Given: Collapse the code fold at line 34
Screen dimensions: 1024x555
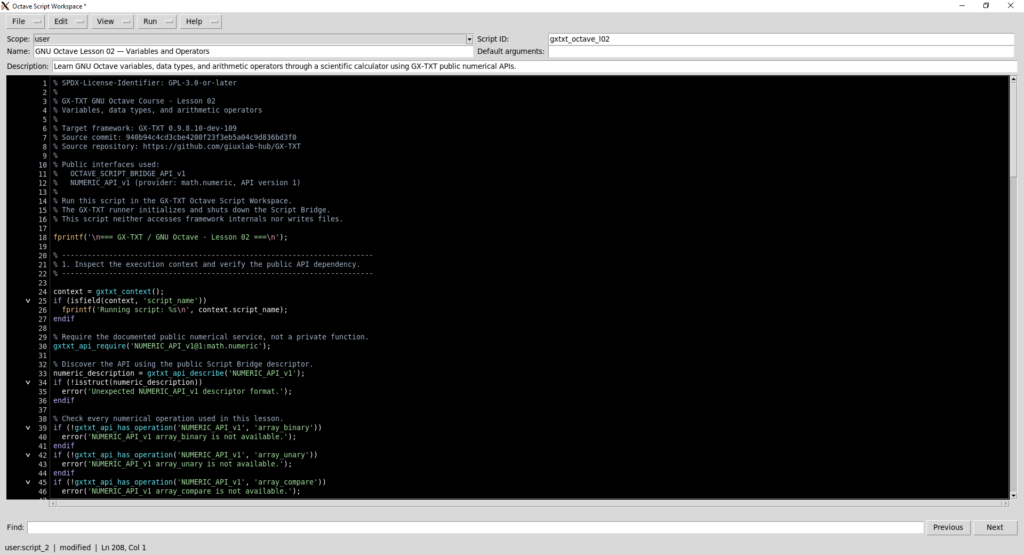Looking at the screenshot, I should pos(27,383).
